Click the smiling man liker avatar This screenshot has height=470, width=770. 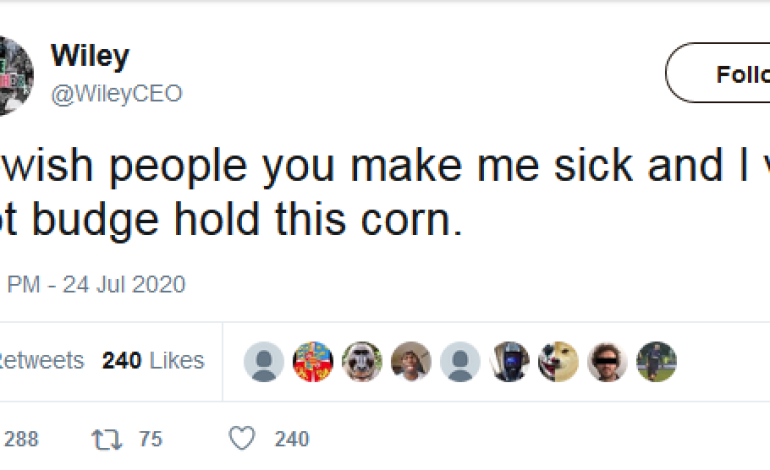coord(411,361)
